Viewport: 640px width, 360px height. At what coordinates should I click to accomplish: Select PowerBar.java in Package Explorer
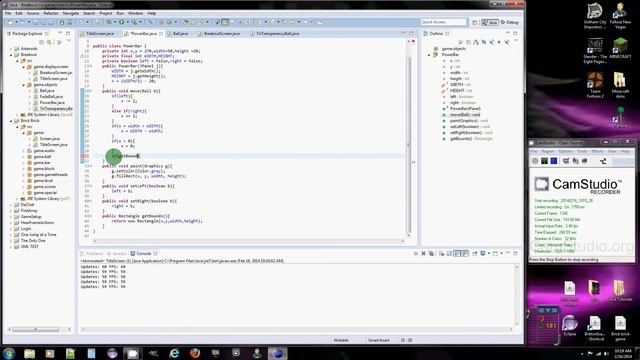pyautogui.click(x=52, y=103)
